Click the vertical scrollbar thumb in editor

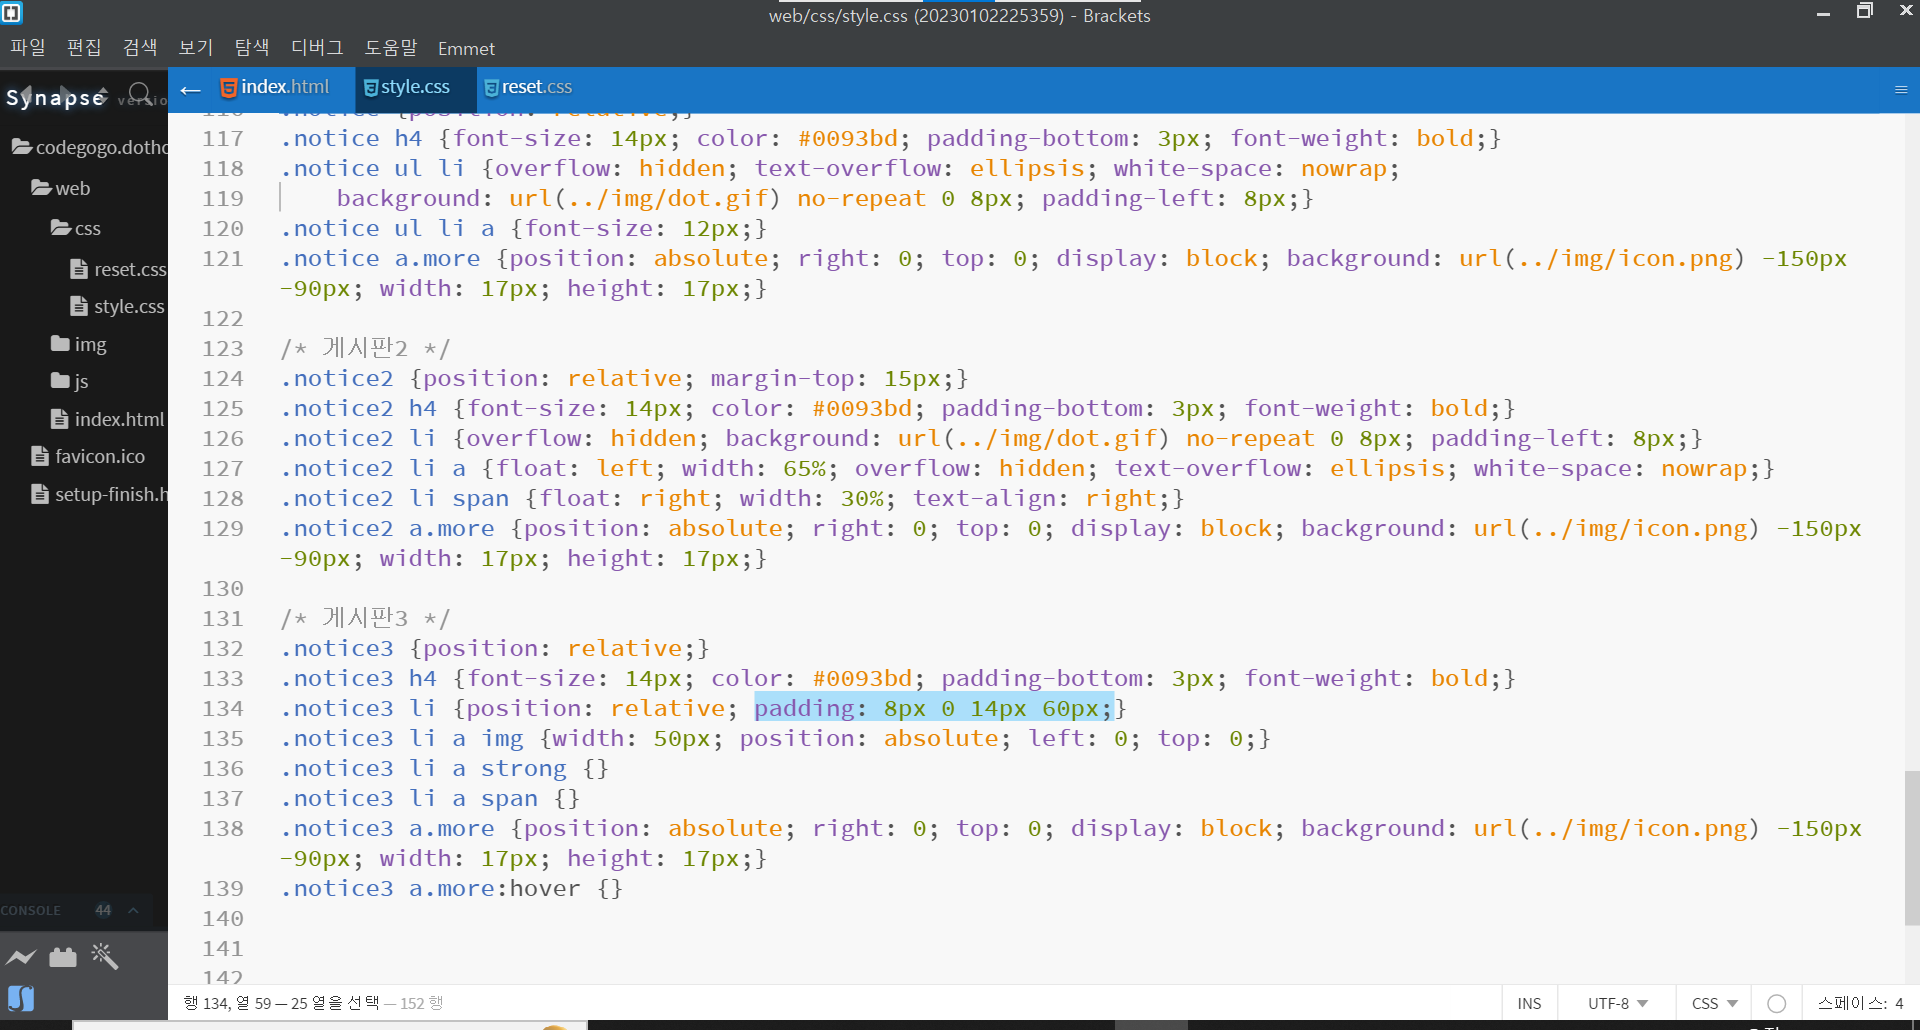[1912, 848]
